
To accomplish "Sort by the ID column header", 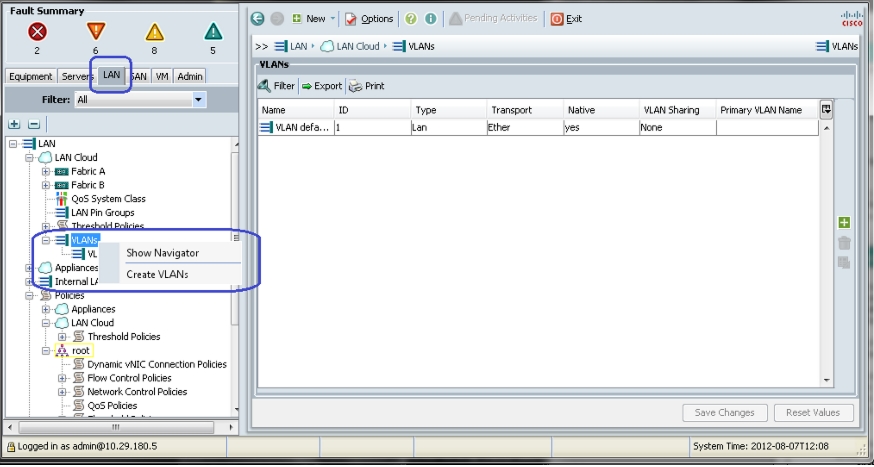I will [372, 110].
